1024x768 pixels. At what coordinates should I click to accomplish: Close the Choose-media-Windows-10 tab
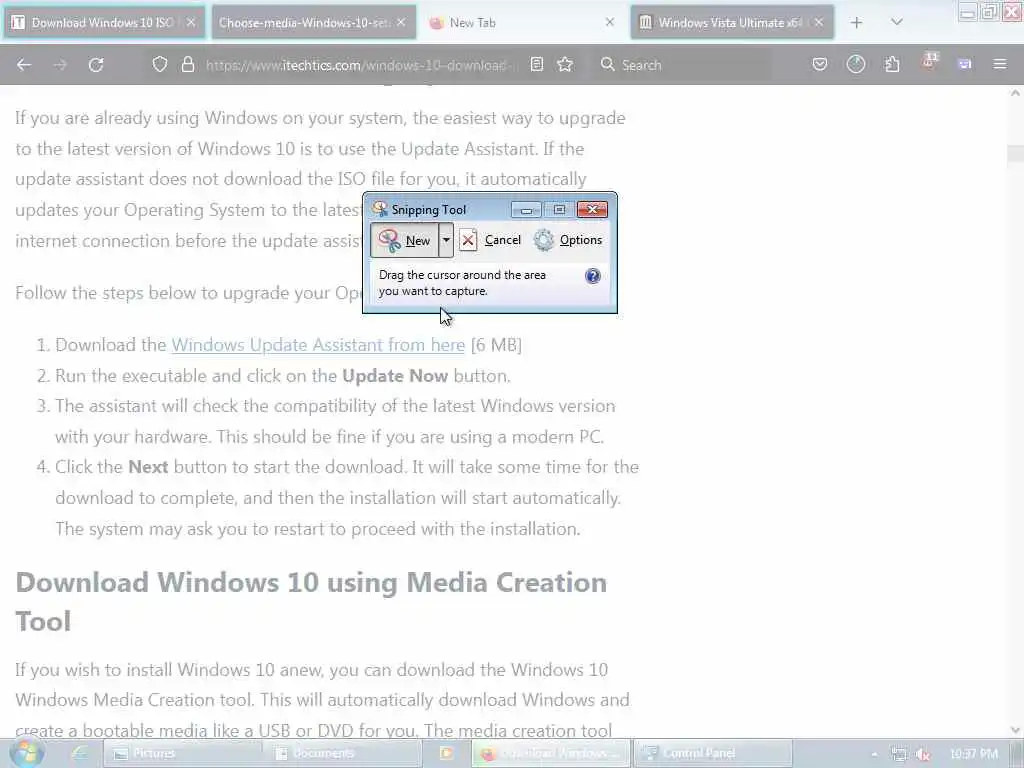click(401, 22)
